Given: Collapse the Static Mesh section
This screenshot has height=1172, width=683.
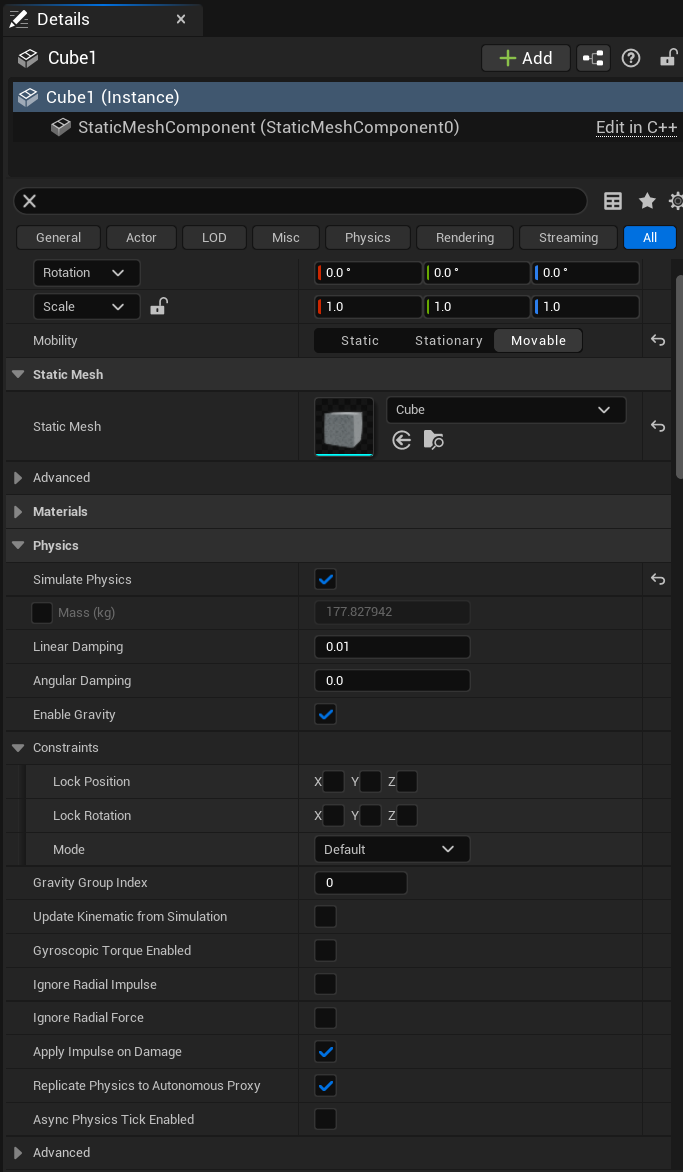Looking at the screenshot, I should coord(19,374).
